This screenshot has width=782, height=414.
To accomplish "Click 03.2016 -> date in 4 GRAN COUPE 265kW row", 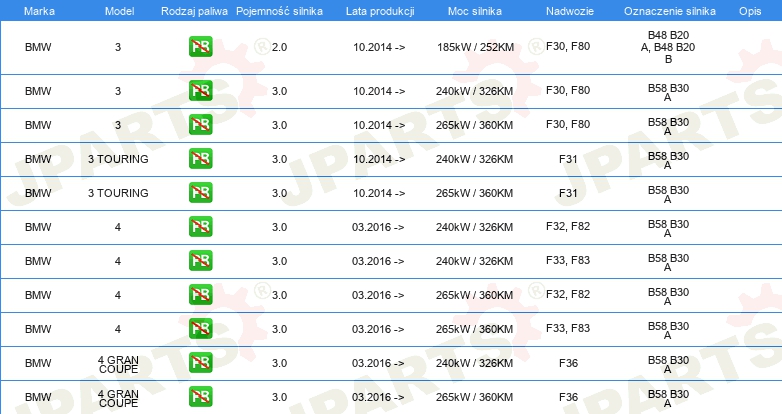I will click(x=378, y=397).
